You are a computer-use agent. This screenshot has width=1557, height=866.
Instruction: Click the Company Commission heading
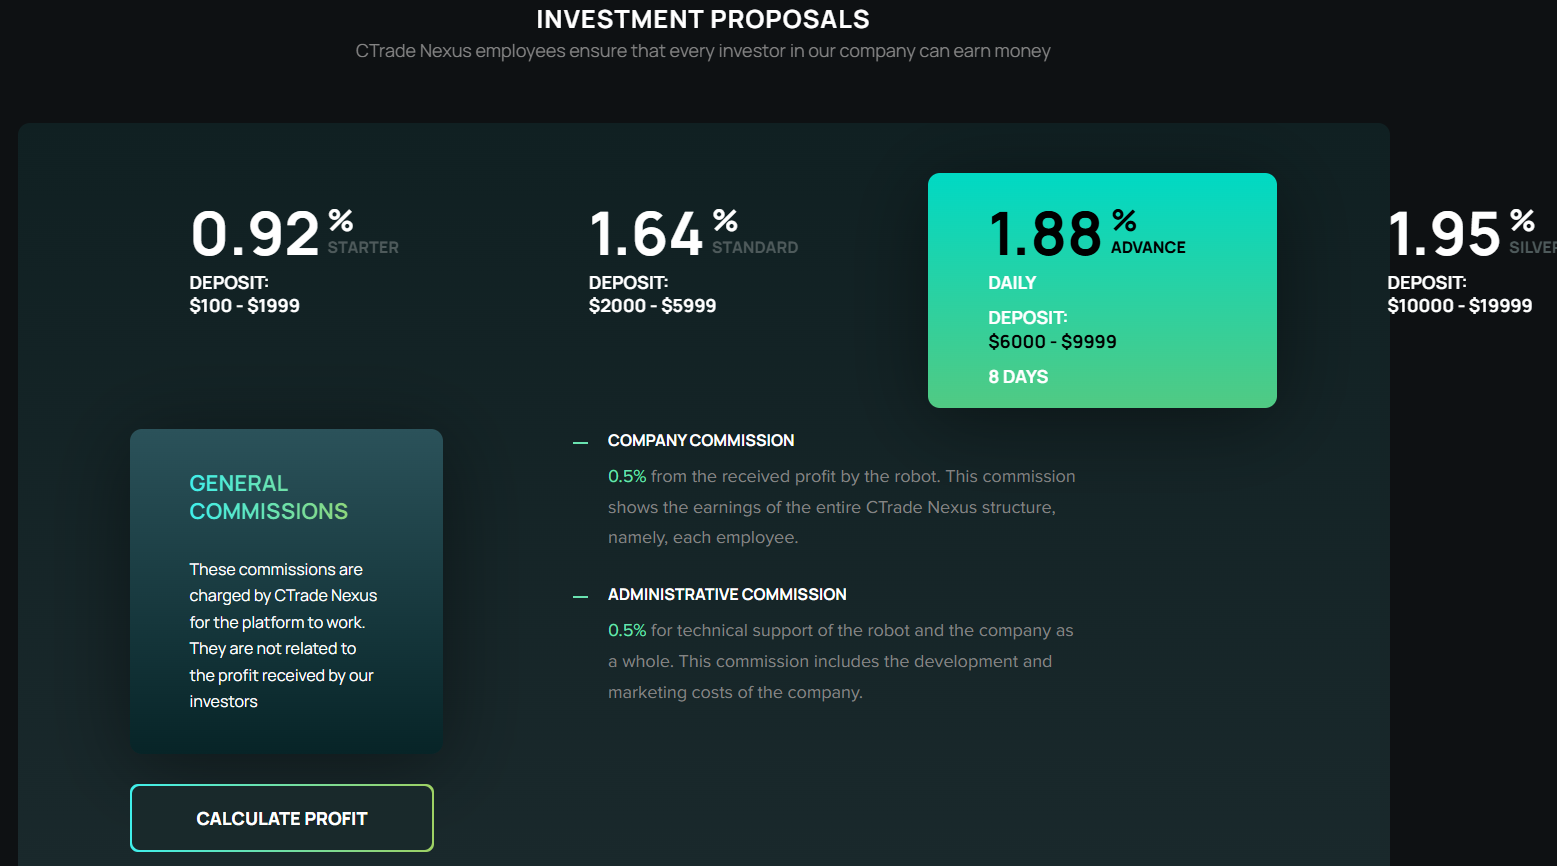pos(700,441)
